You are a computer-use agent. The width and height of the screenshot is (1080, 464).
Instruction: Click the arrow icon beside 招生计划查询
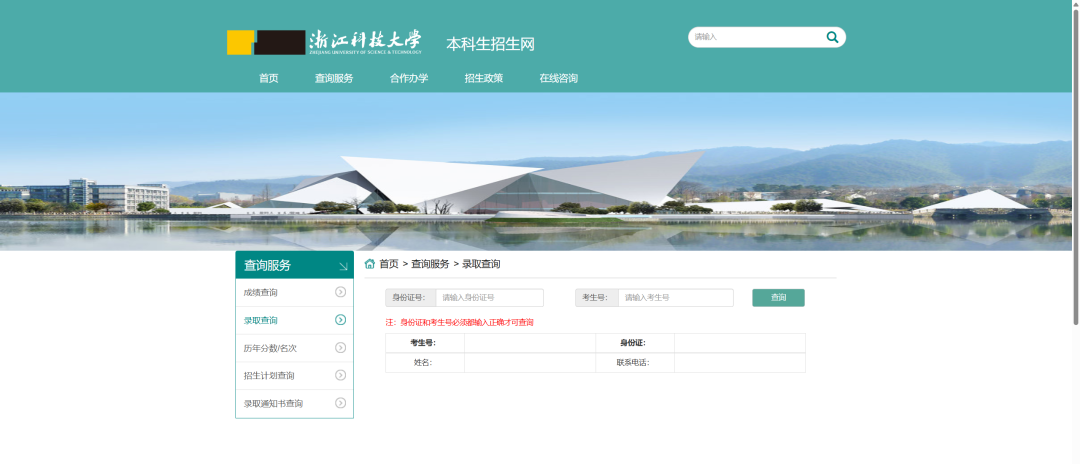tap(340, 375)
